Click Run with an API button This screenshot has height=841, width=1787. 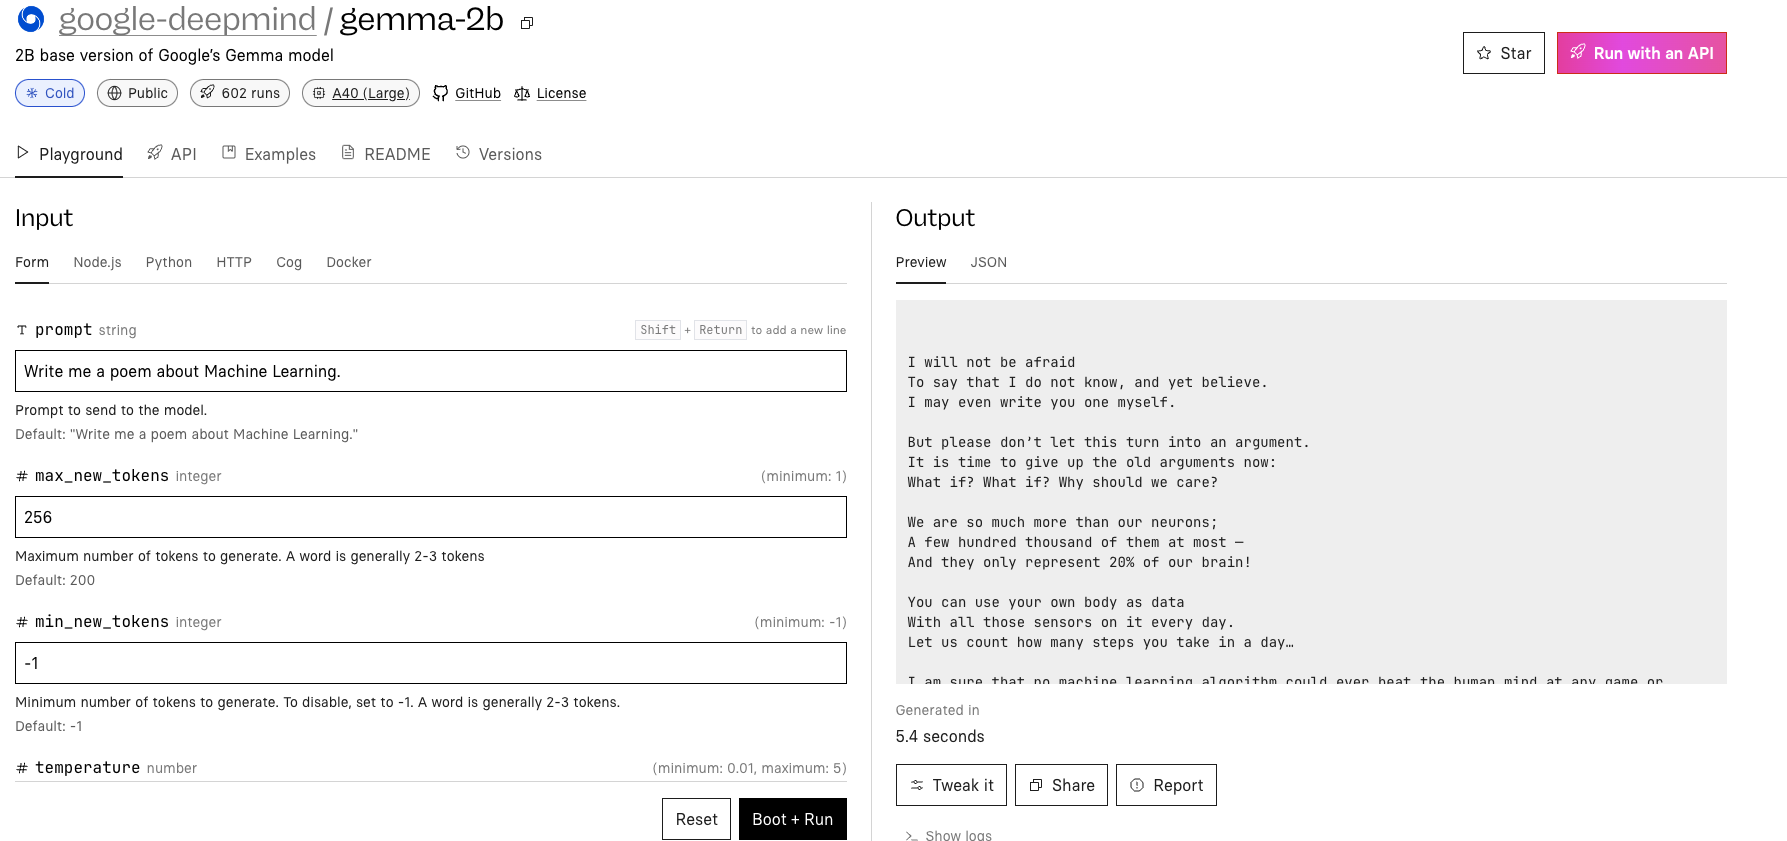pyautogui.click(x=1641, y=53)
